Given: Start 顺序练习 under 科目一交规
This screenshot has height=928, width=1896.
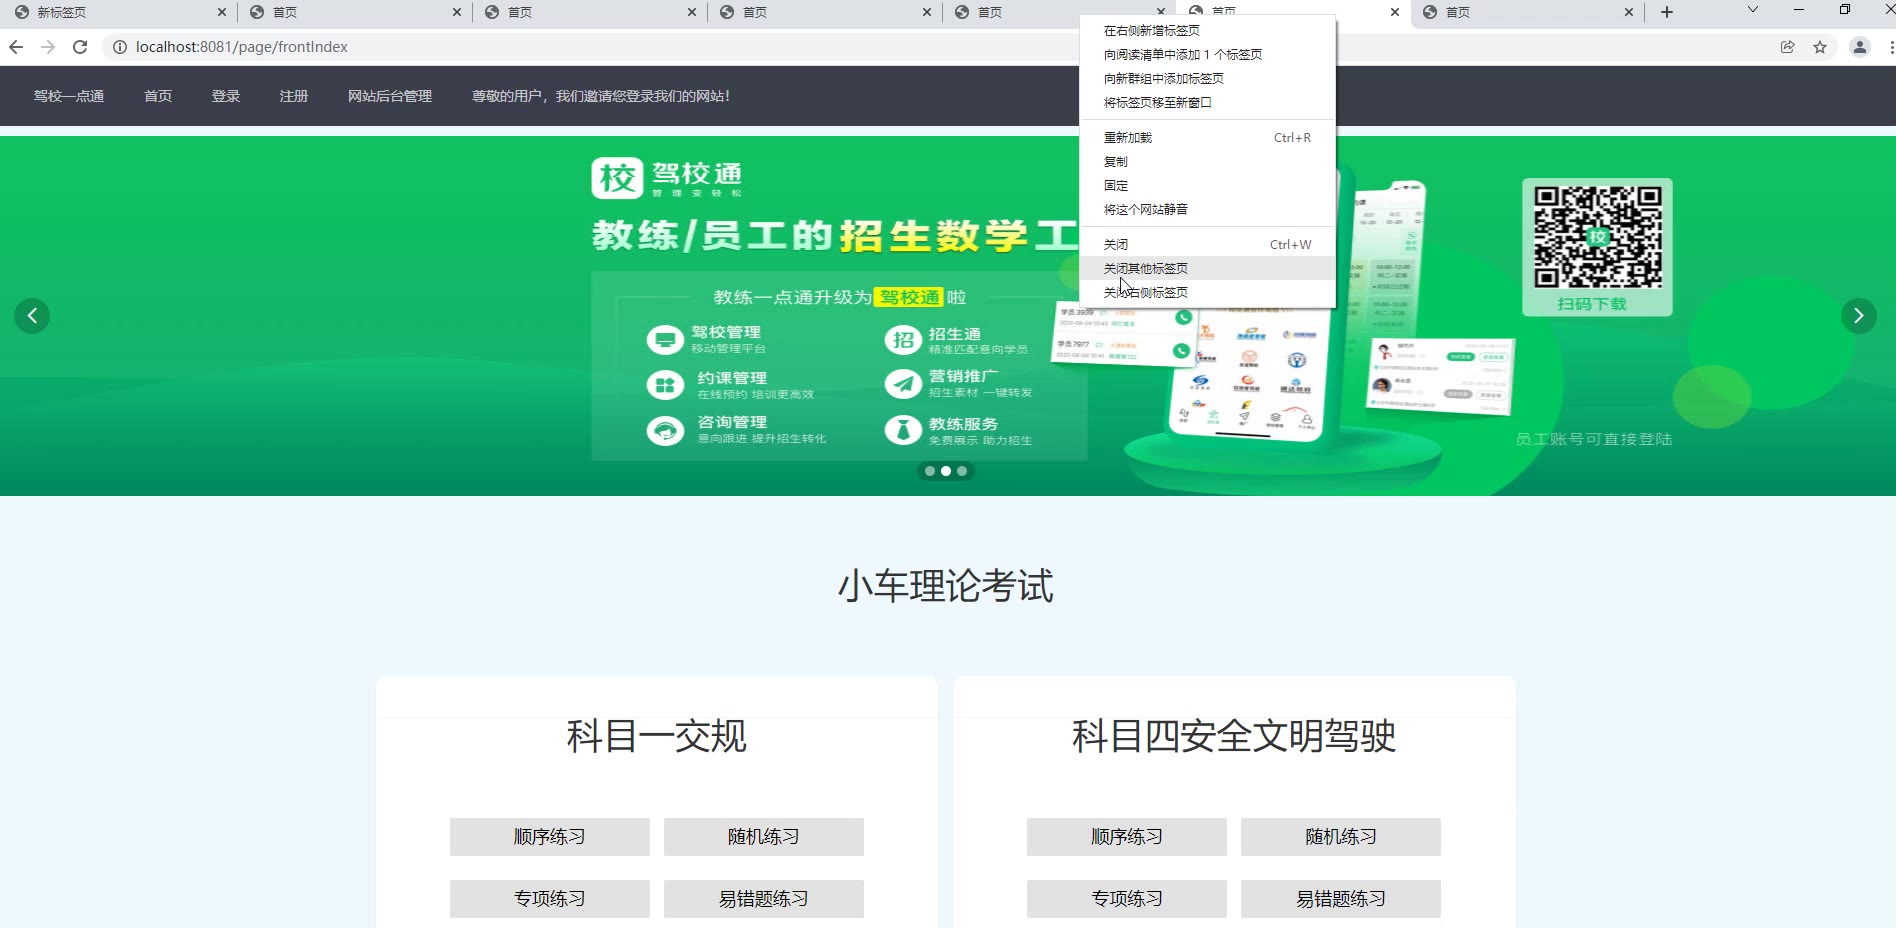Looking at the screenshot, I should [550, 837].
